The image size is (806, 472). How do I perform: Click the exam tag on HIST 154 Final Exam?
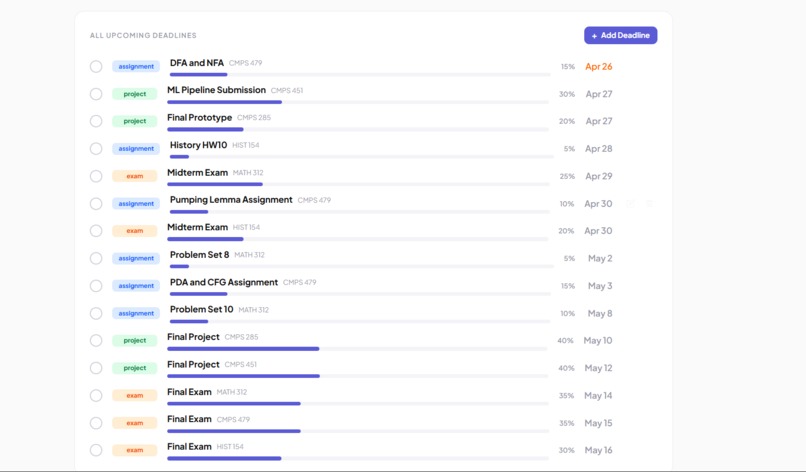[135, 450]
